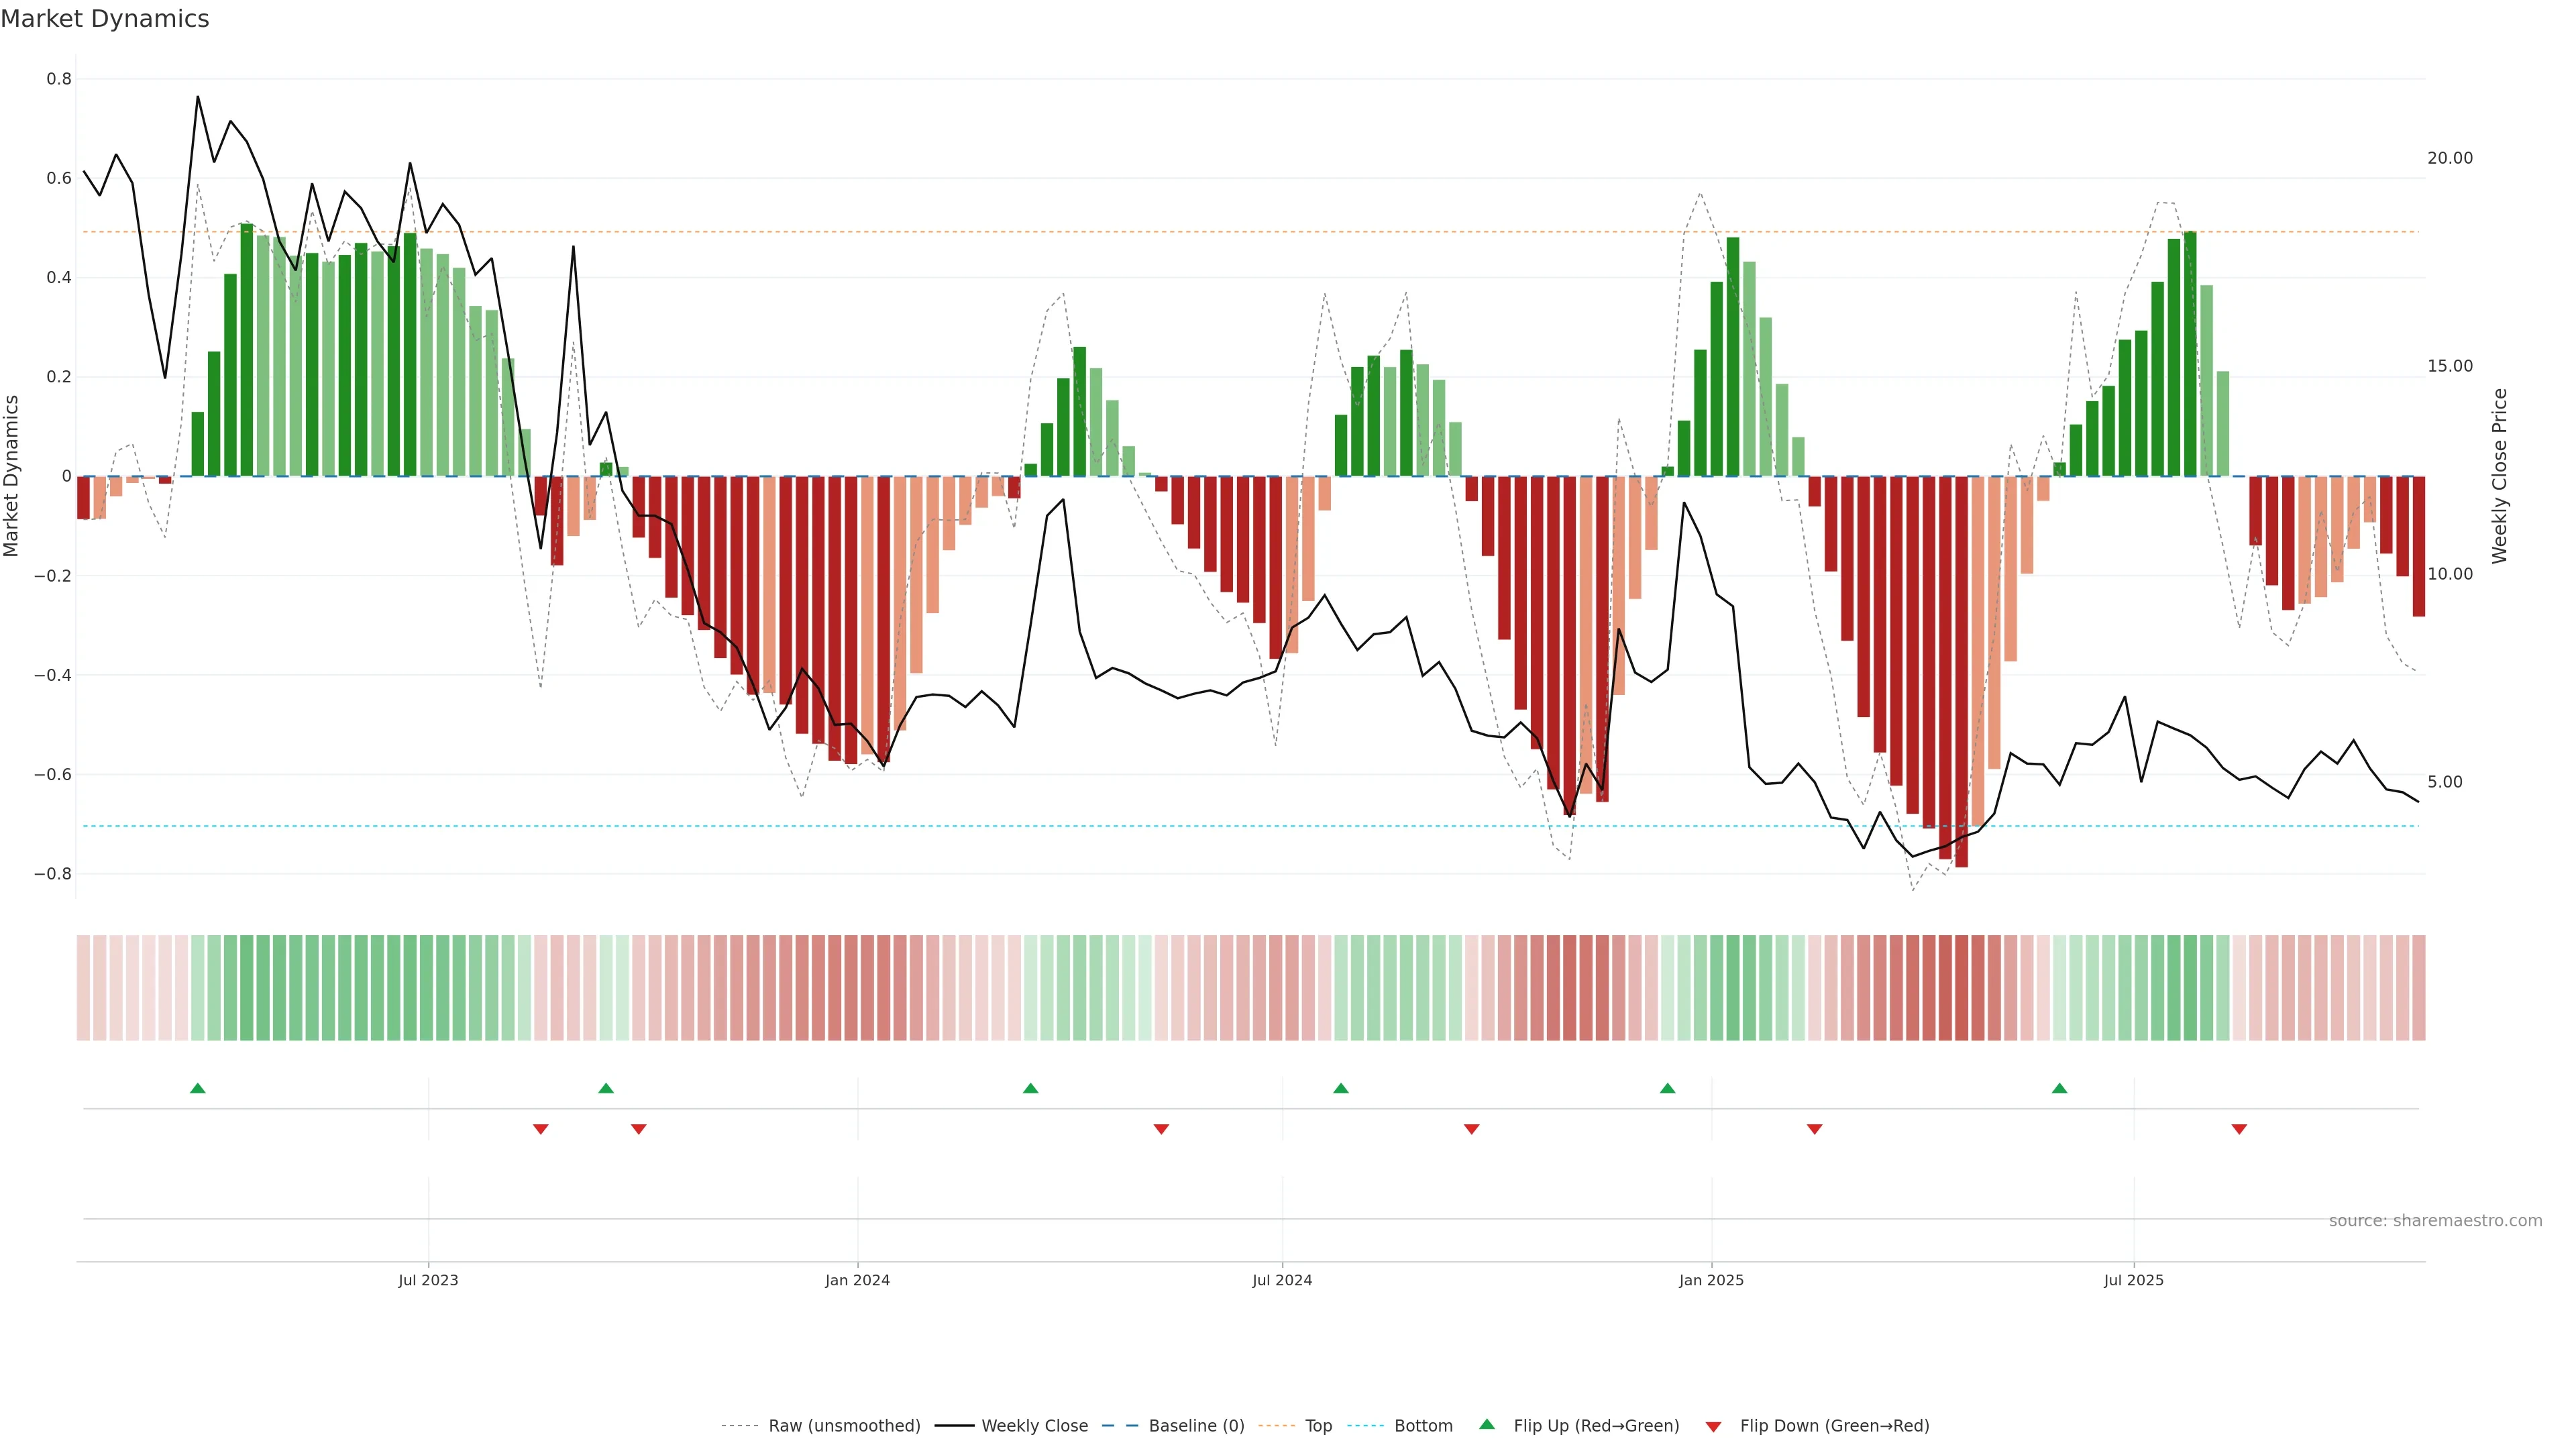Click the 20.00 right-axis price label
This screenshot has width=2576, height=1449.
pyautogui.click(x=2449, y=158)
